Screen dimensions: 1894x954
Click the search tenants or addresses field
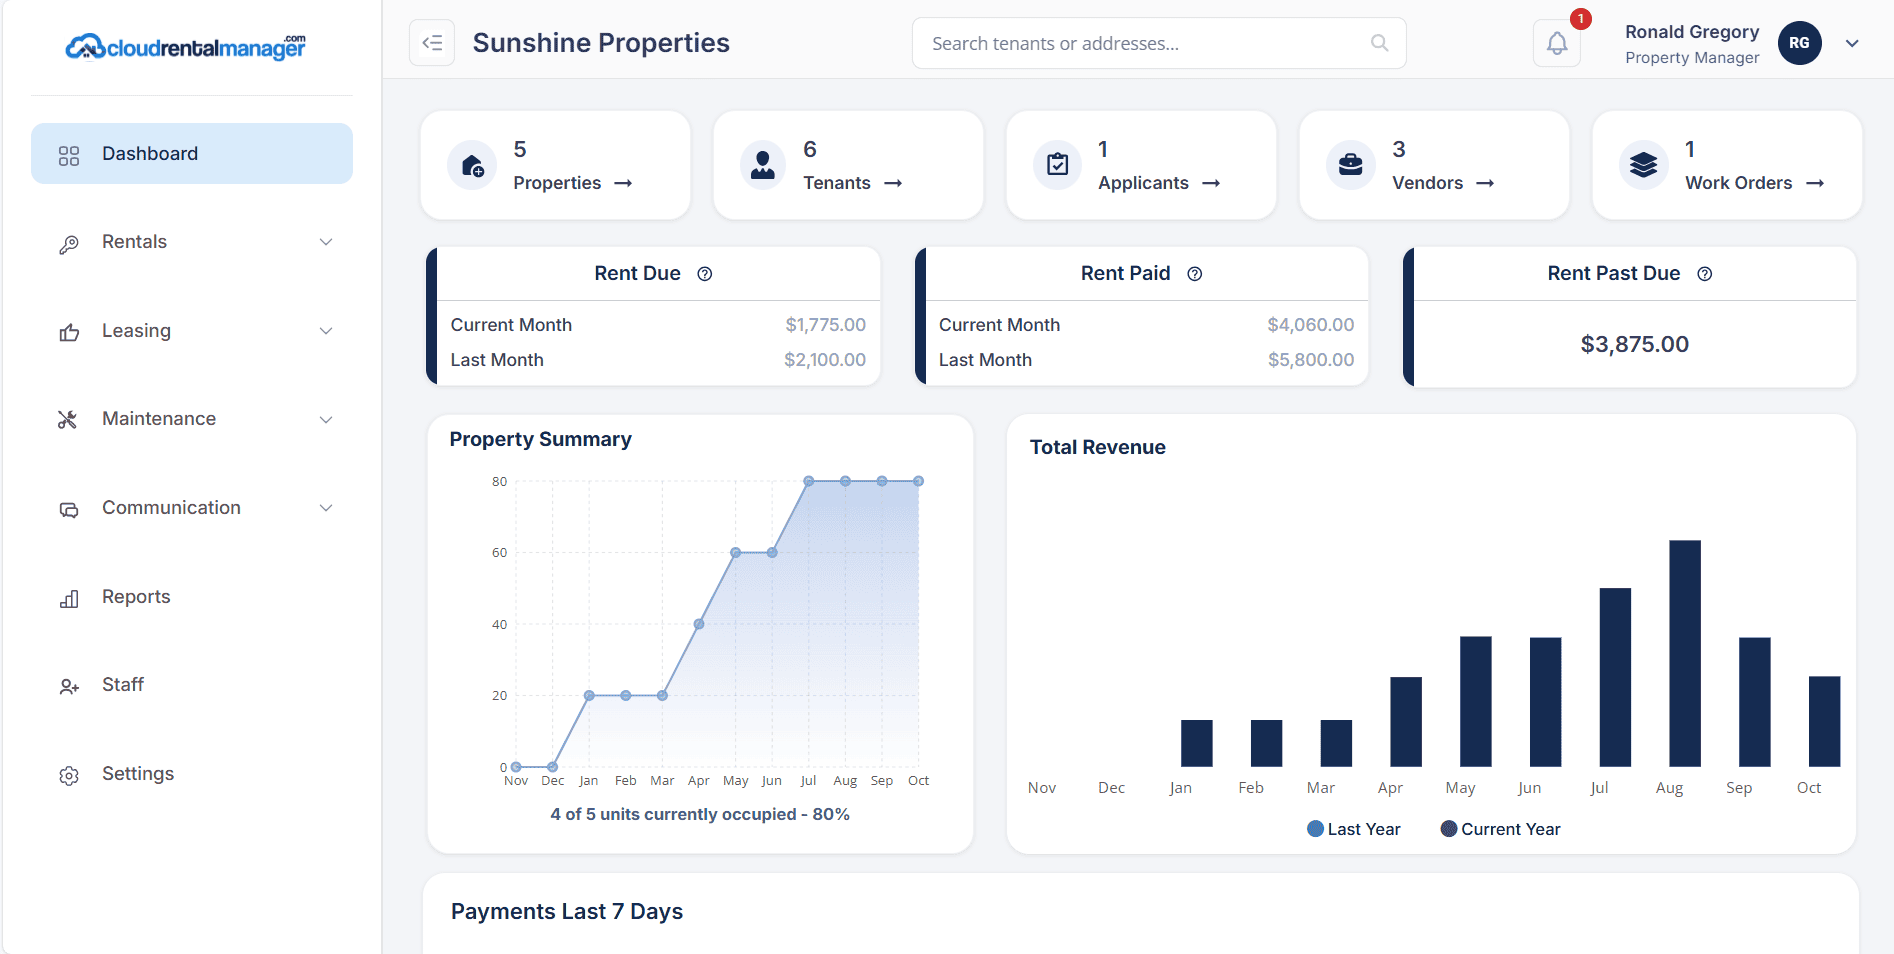click(1145, 43)
